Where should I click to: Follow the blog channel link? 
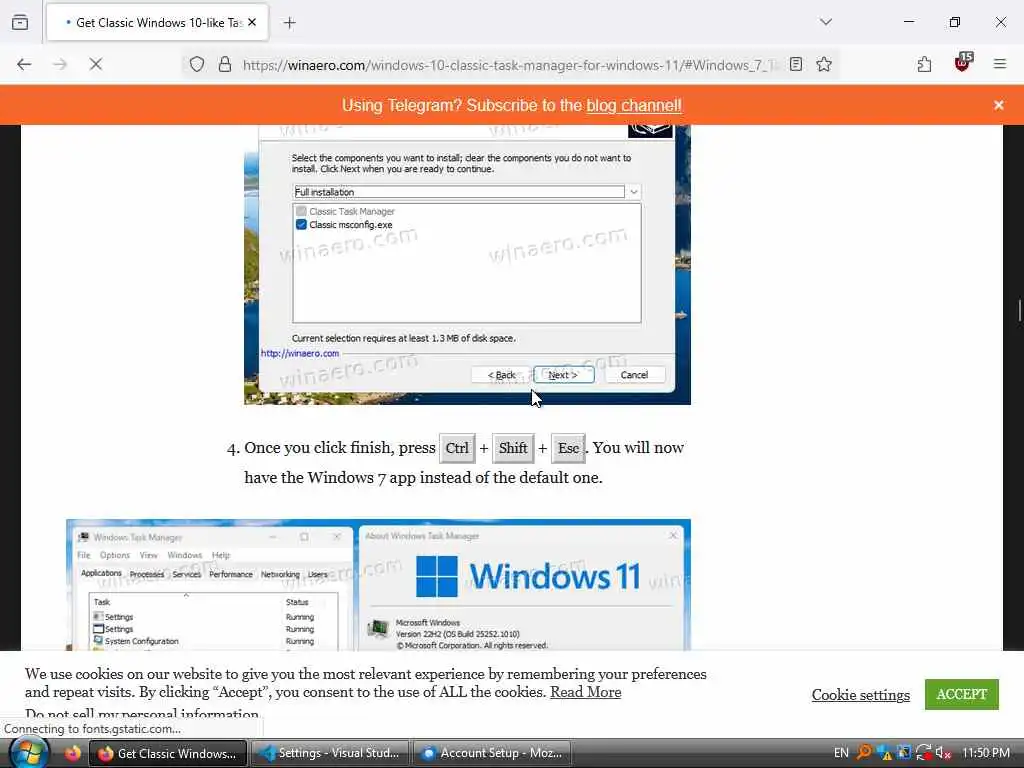633,105
